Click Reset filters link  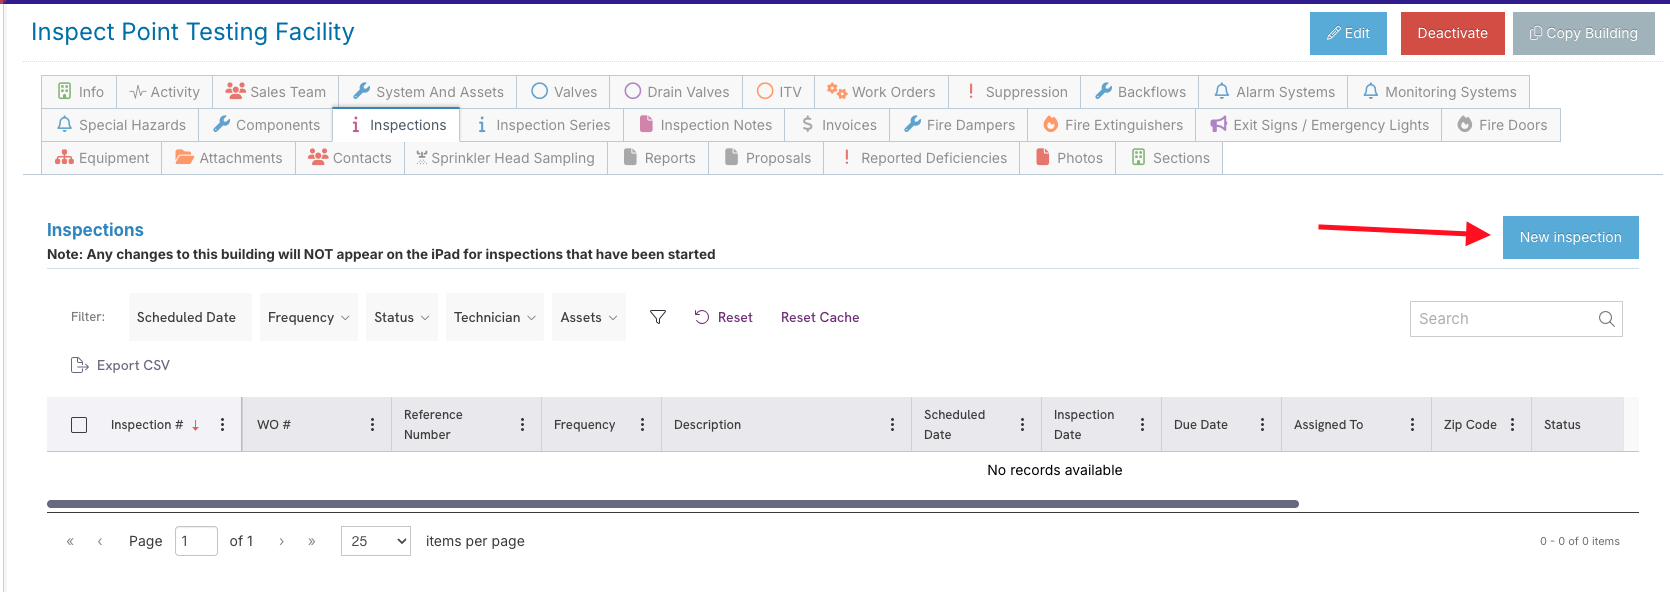pos(723,317)
